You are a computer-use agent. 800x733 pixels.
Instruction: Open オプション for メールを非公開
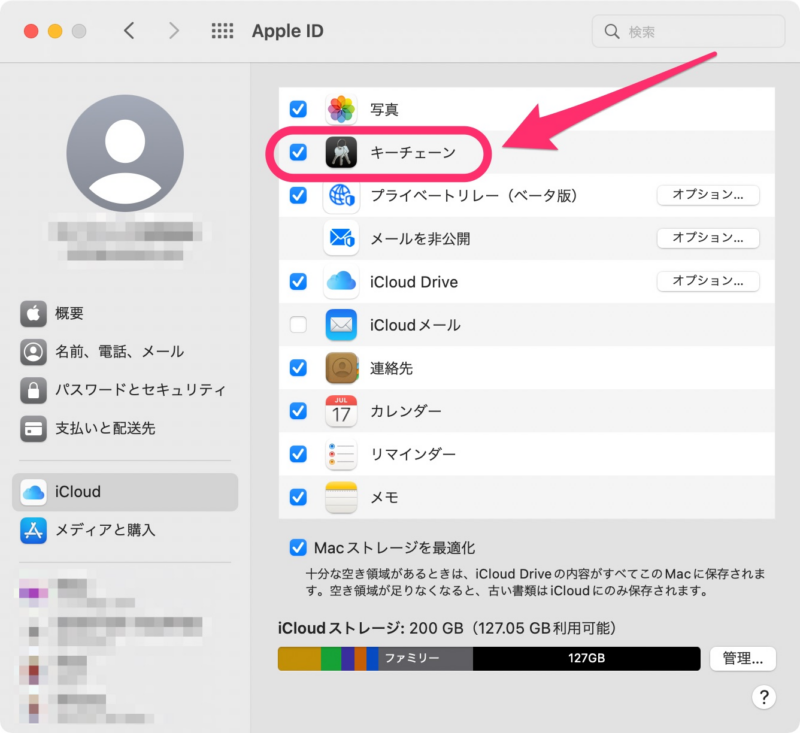pyautogui.click(x=708, y=238)
